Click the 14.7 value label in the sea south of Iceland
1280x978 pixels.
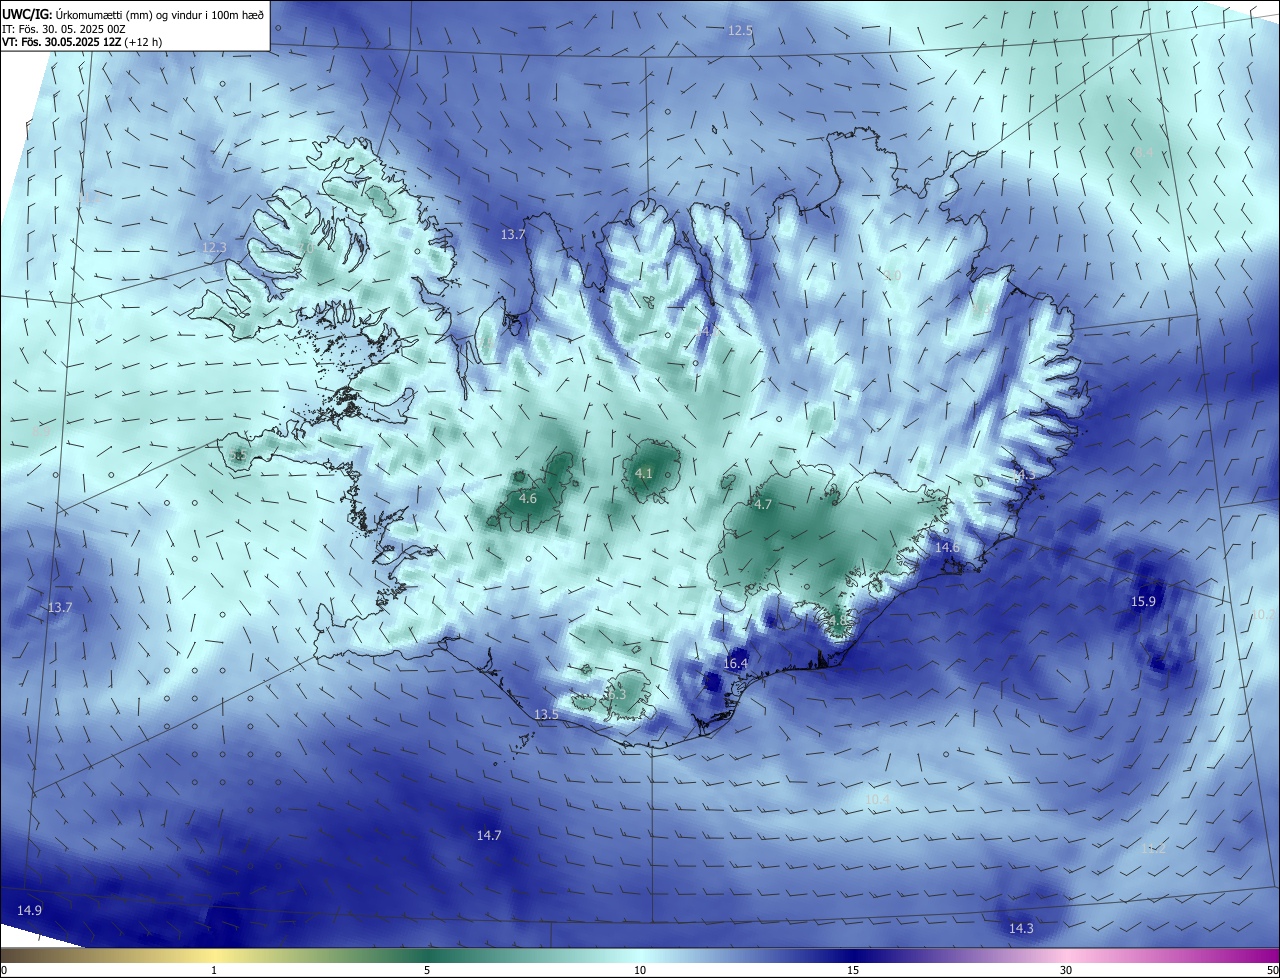[x=489, y=835]
